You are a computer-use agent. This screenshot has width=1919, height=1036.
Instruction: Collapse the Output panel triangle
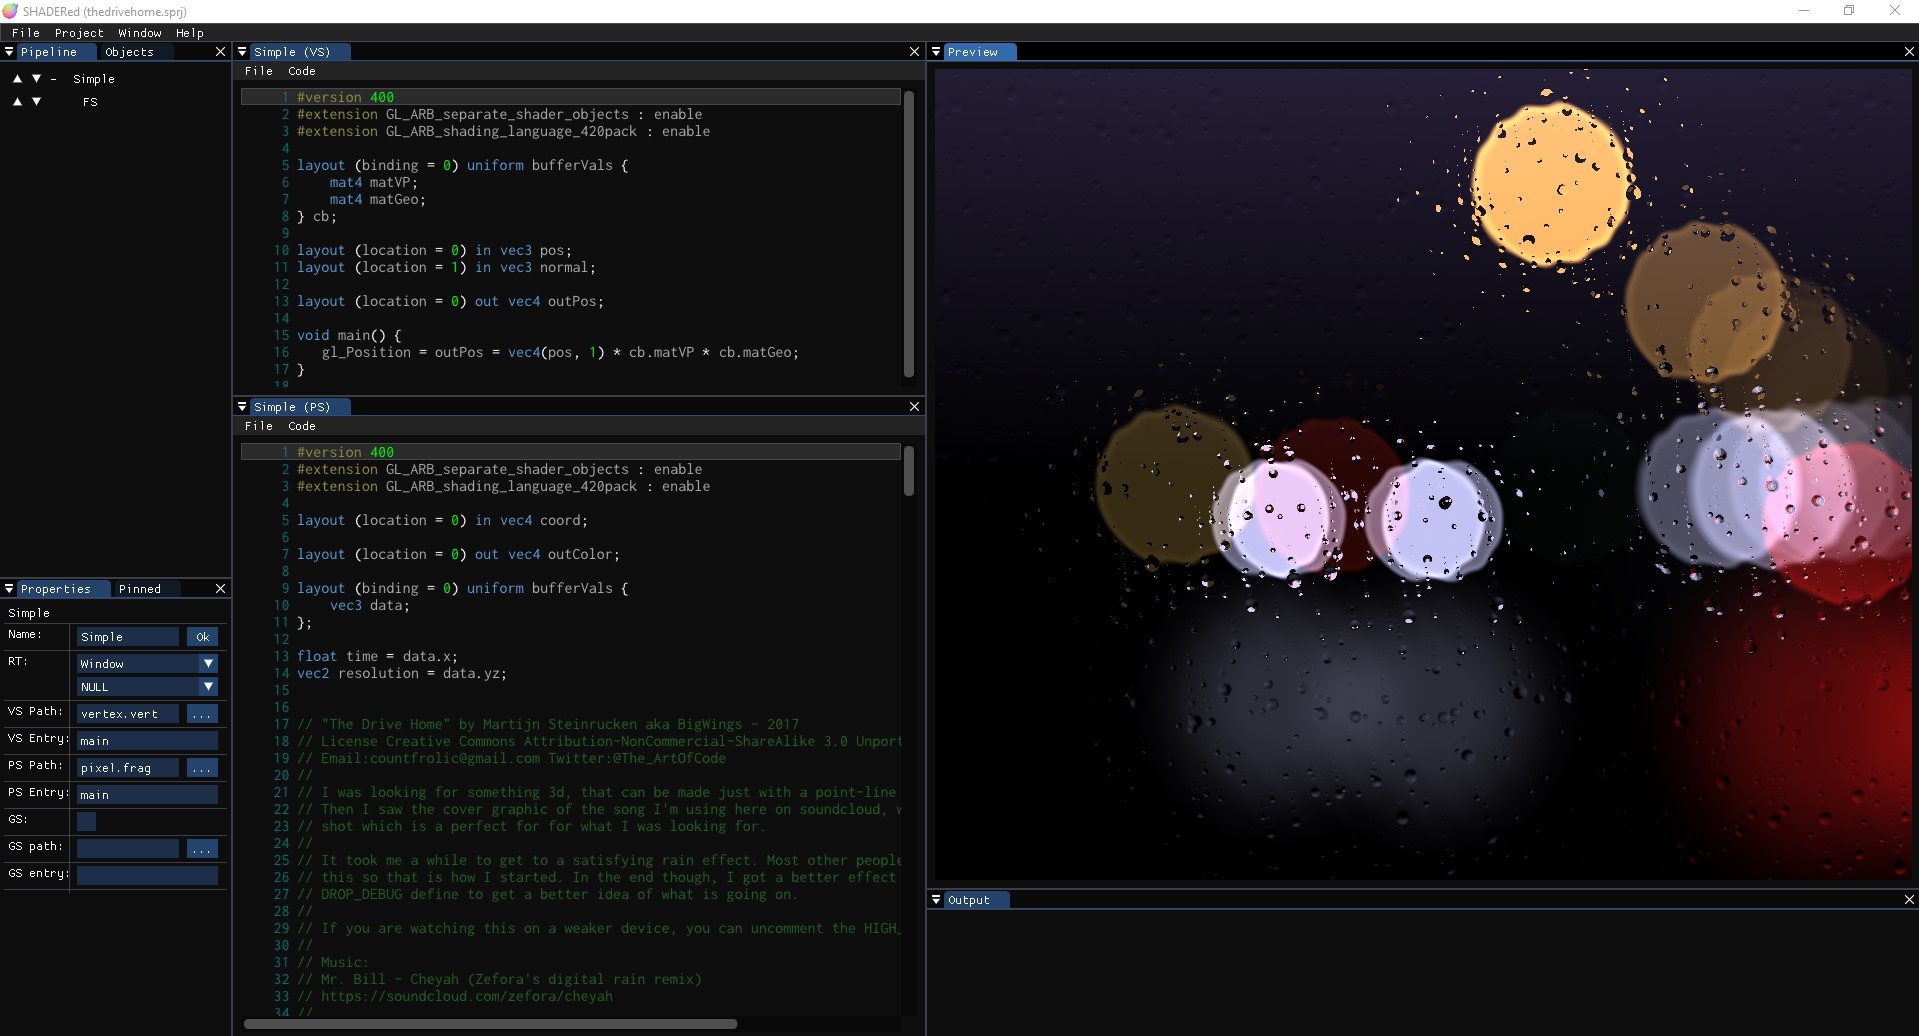click(936, 900)
